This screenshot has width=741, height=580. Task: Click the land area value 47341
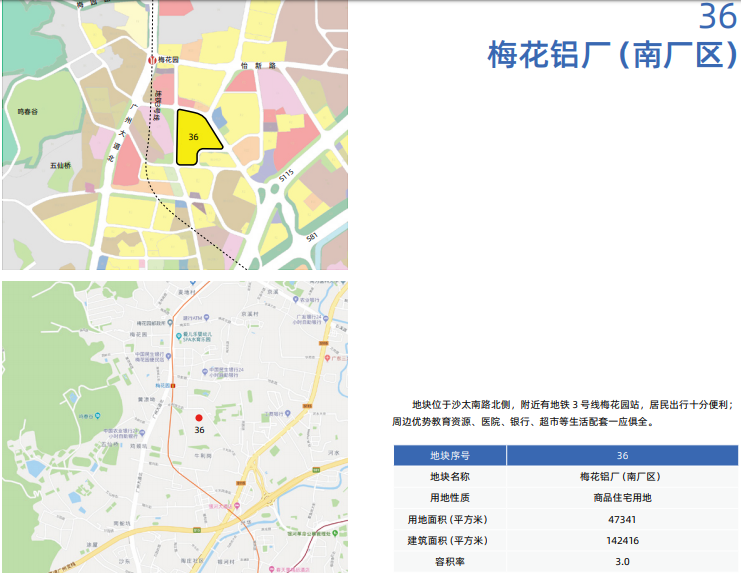pos(622,519)
